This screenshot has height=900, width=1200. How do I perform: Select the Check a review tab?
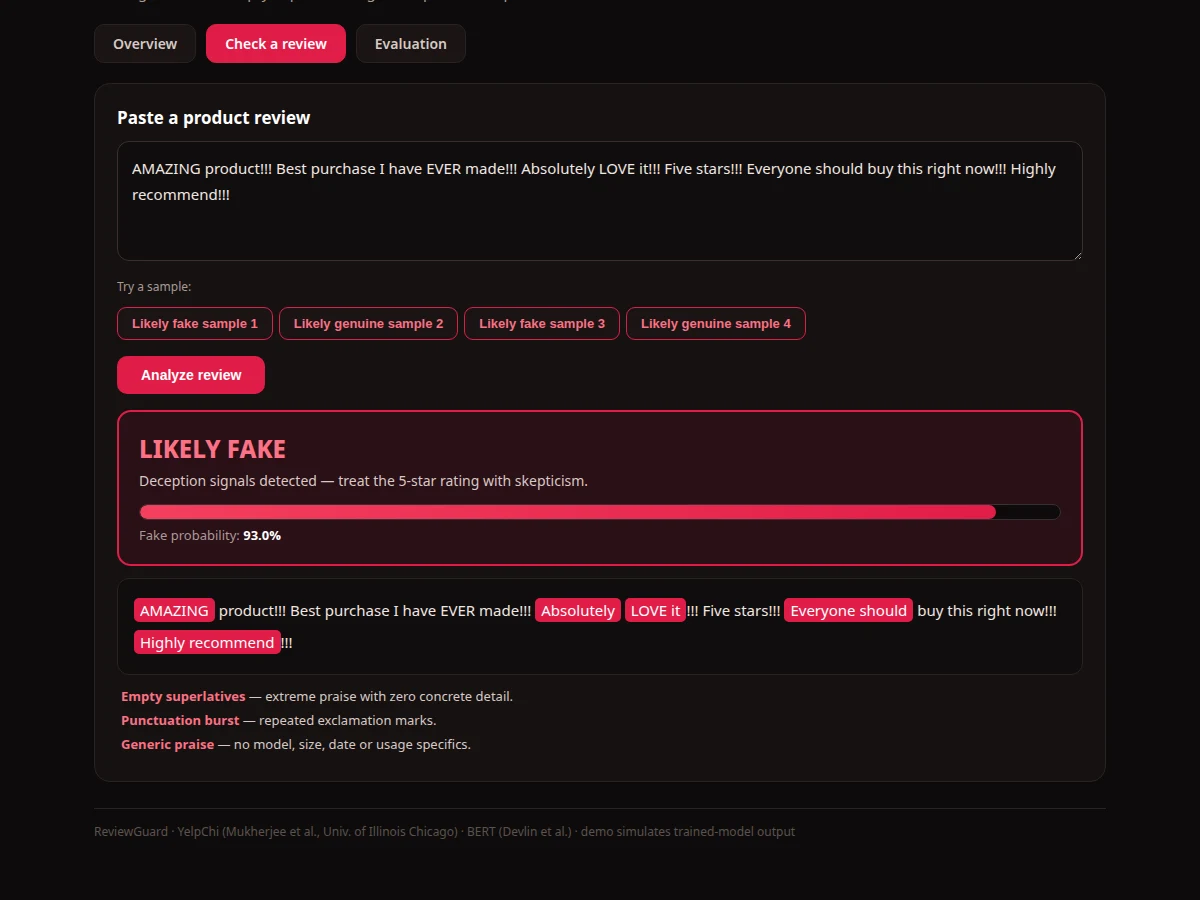(x=276, y=44)
